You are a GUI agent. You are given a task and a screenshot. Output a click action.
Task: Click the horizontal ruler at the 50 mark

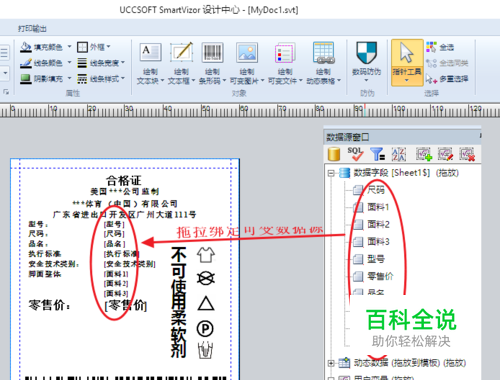(x=206, y=110)
